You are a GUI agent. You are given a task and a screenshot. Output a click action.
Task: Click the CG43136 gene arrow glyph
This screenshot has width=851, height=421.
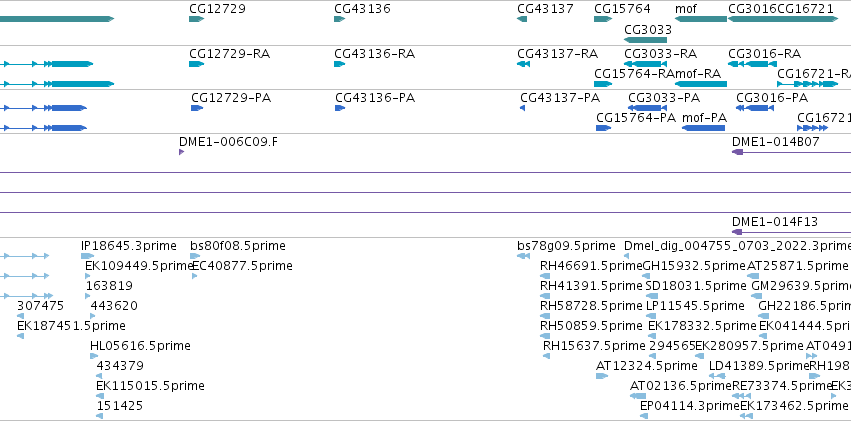[x=340, y=19]
